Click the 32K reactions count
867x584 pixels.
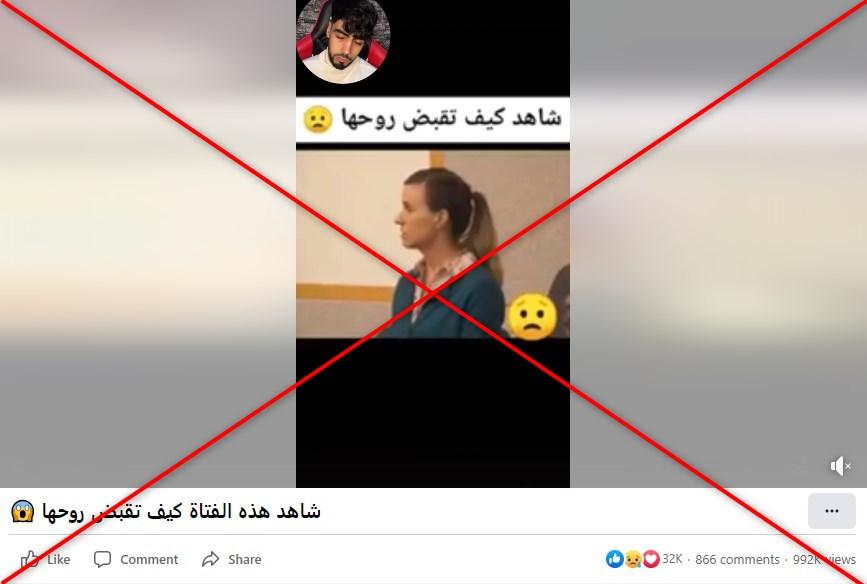[x=672, y=559]
